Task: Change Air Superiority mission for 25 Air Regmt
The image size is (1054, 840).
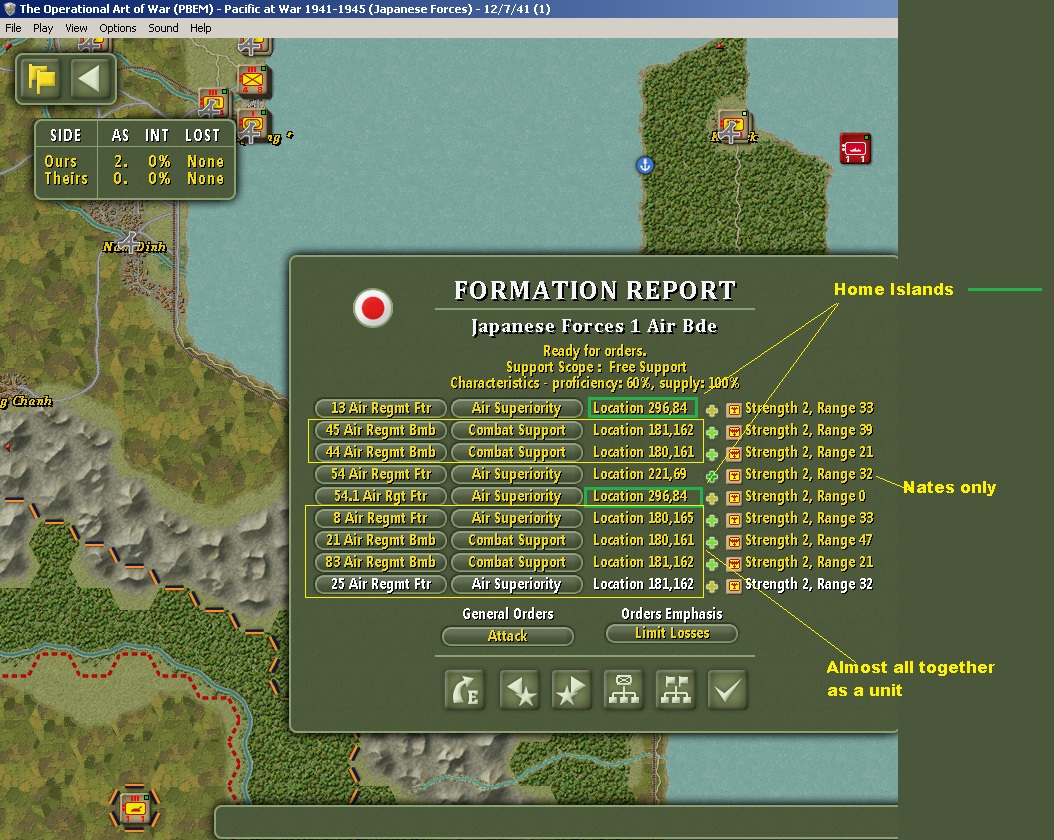Action: pyautogui.click(x=516, y=585)
